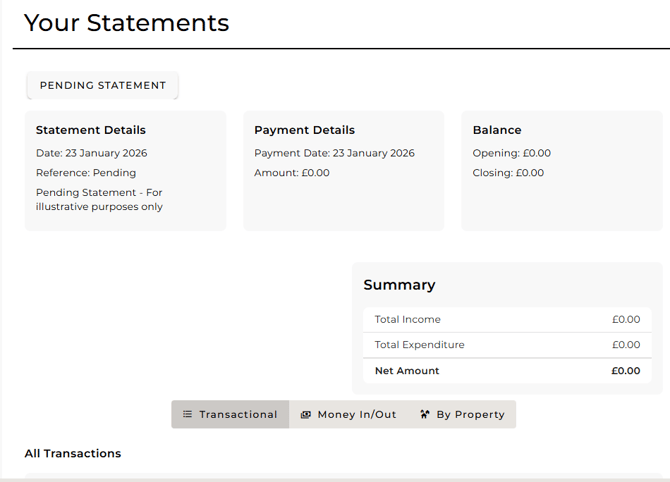670x482 pixels.
Task: Click the Your Statements page title
Action: [126, 23]
